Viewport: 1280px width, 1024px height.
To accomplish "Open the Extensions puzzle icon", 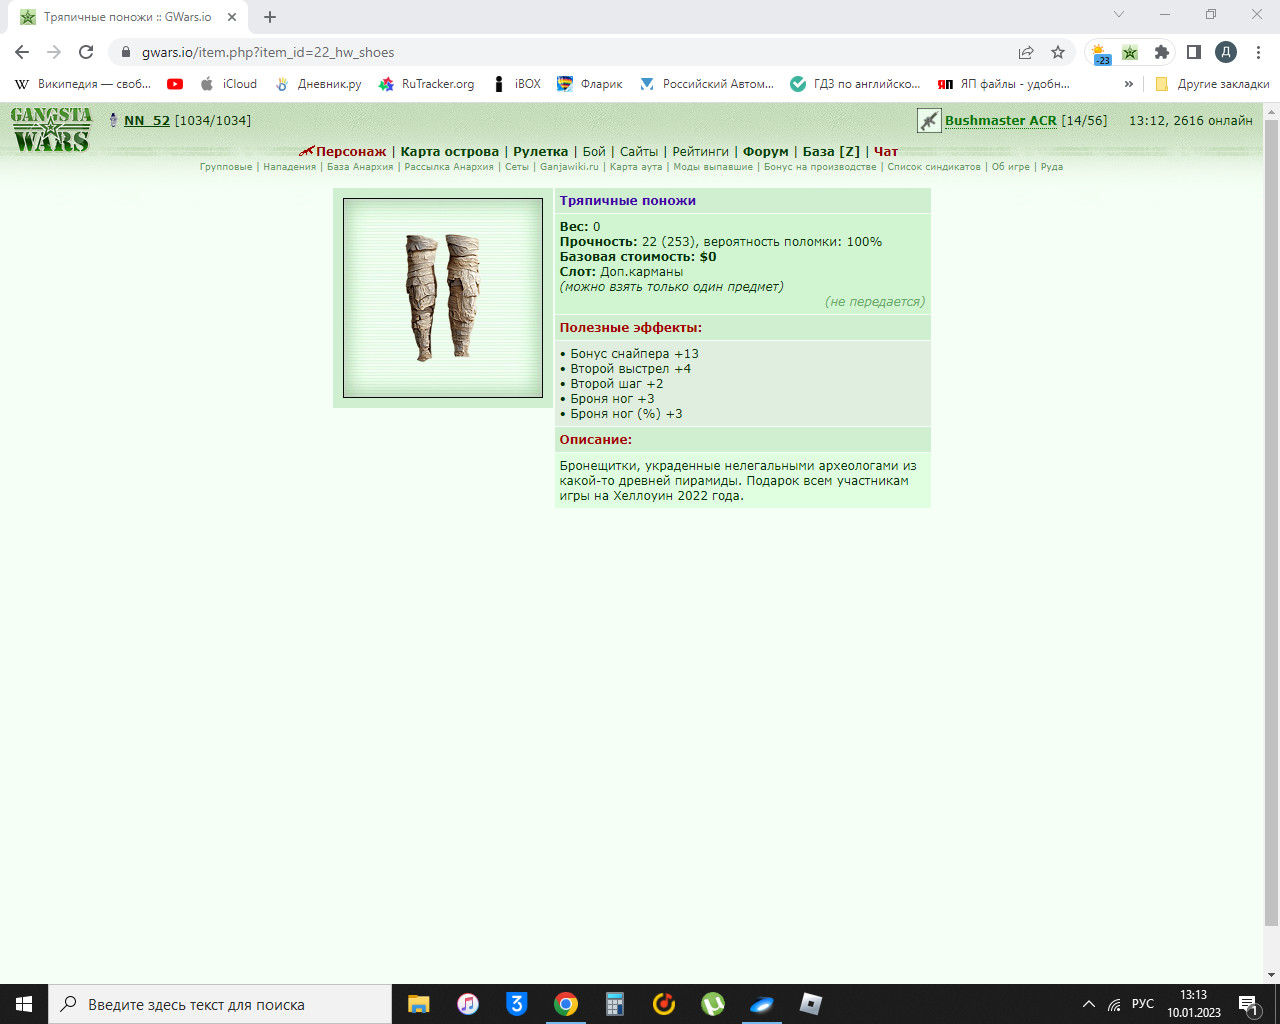I will pyautogui.click(x=1162, y=52).
